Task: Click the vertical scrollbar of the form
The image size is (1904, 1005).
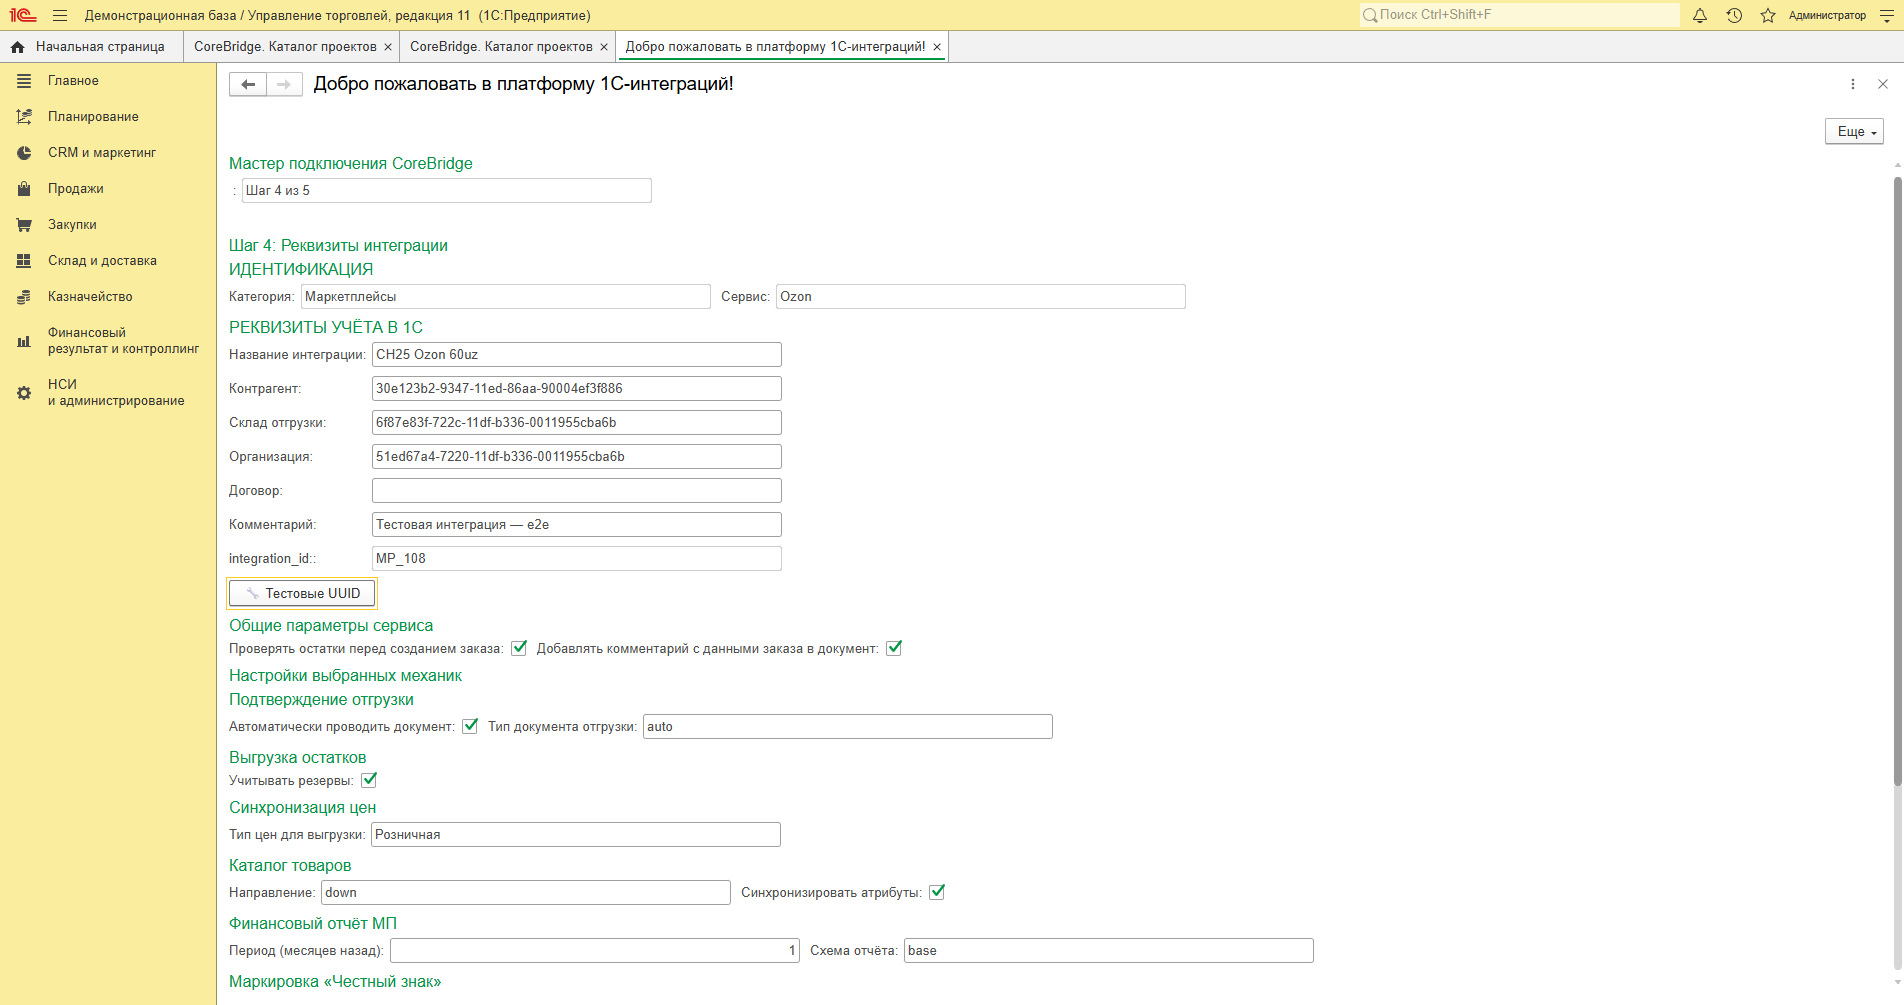Action: coord(1897,480)
